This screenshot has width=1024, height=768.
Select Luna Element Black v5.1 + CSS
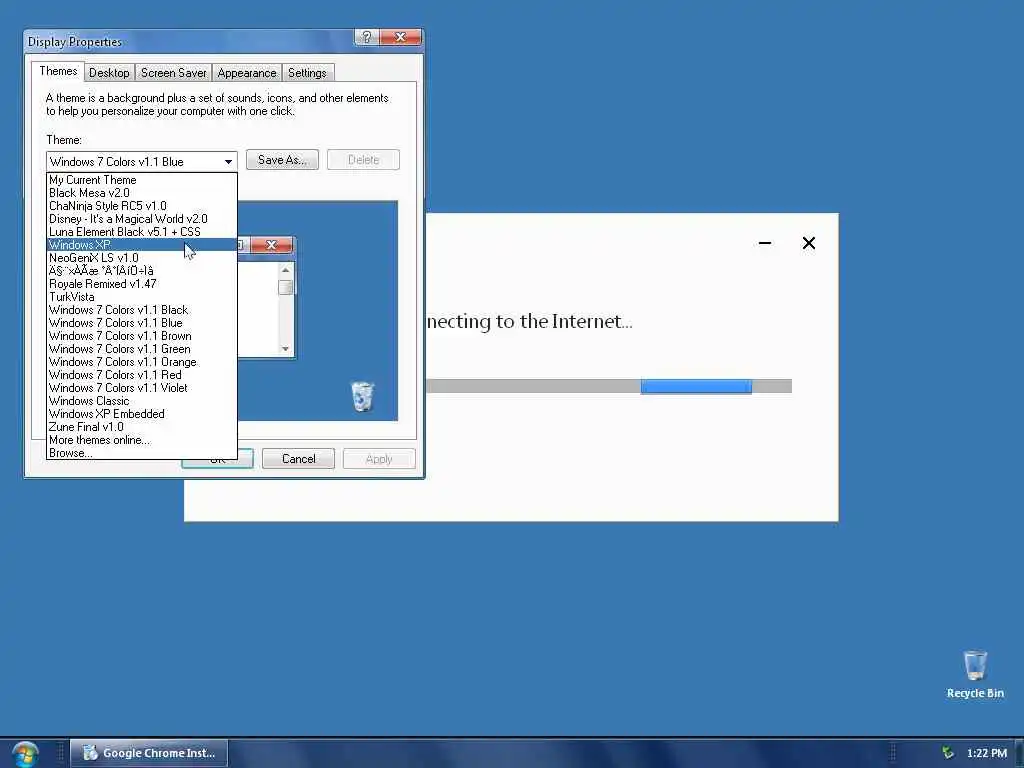pyautogui.click(x=142, y=232)
